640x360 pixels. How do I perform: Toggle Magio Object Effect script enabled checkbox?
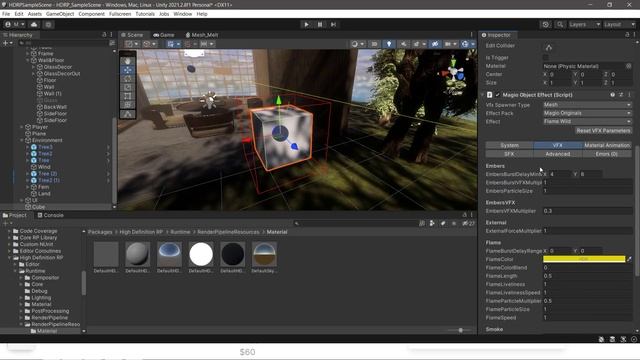pos(498,95)
